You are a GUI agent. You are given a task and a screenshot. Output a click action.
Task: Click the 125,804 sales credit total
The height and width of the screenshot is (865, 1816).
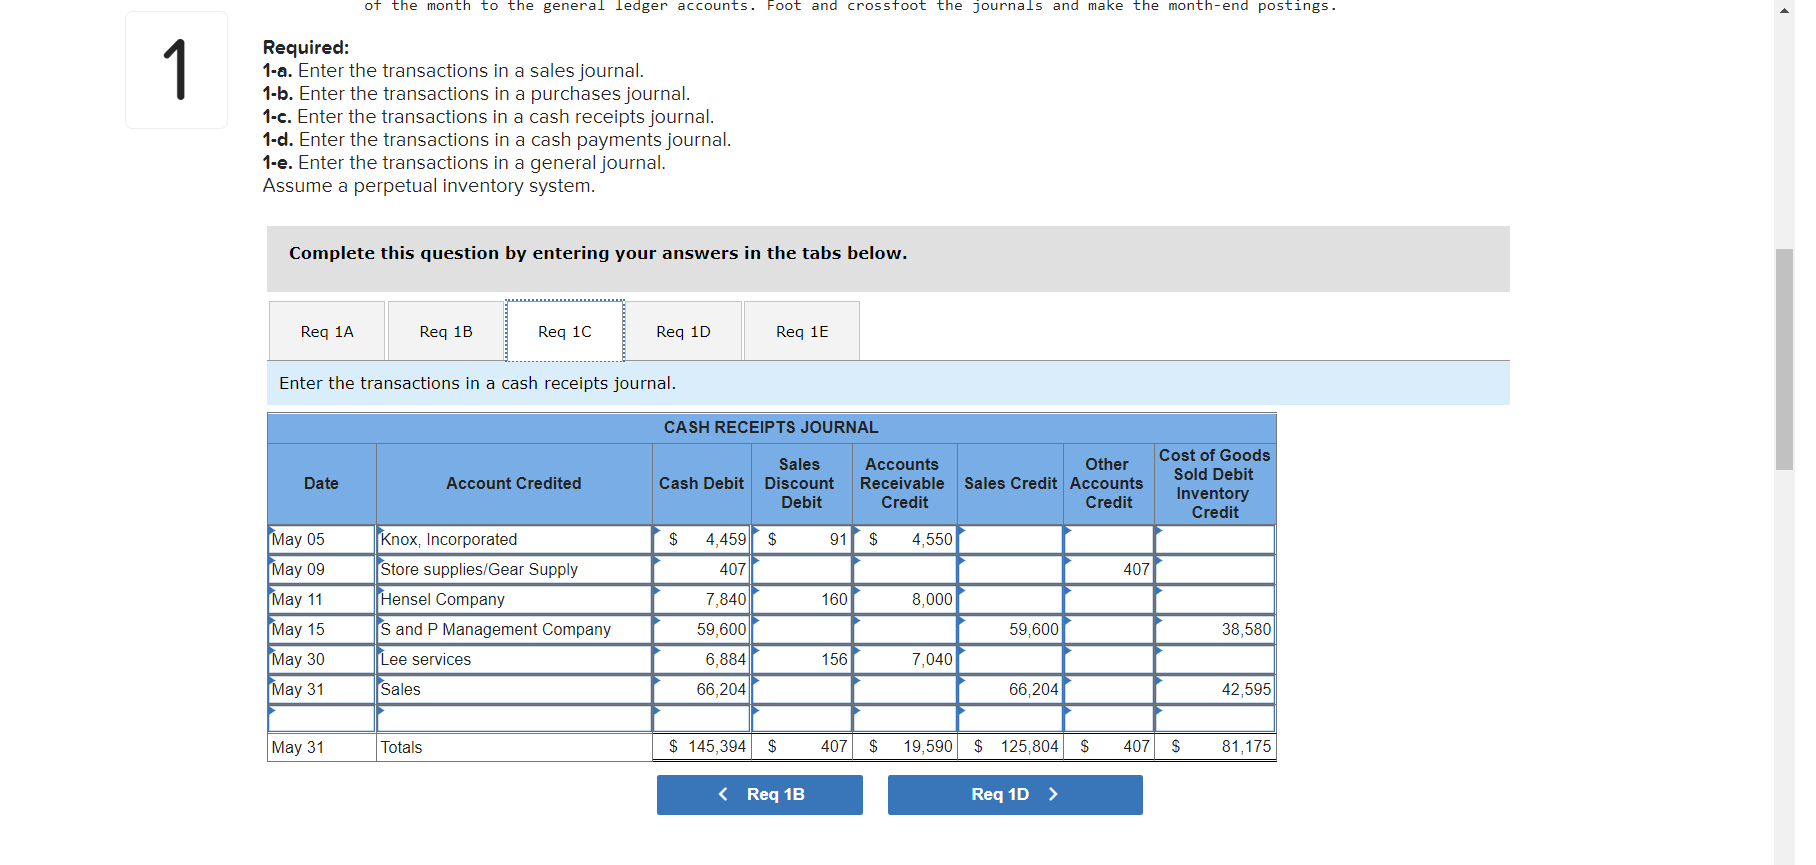tap(1010, 747)
